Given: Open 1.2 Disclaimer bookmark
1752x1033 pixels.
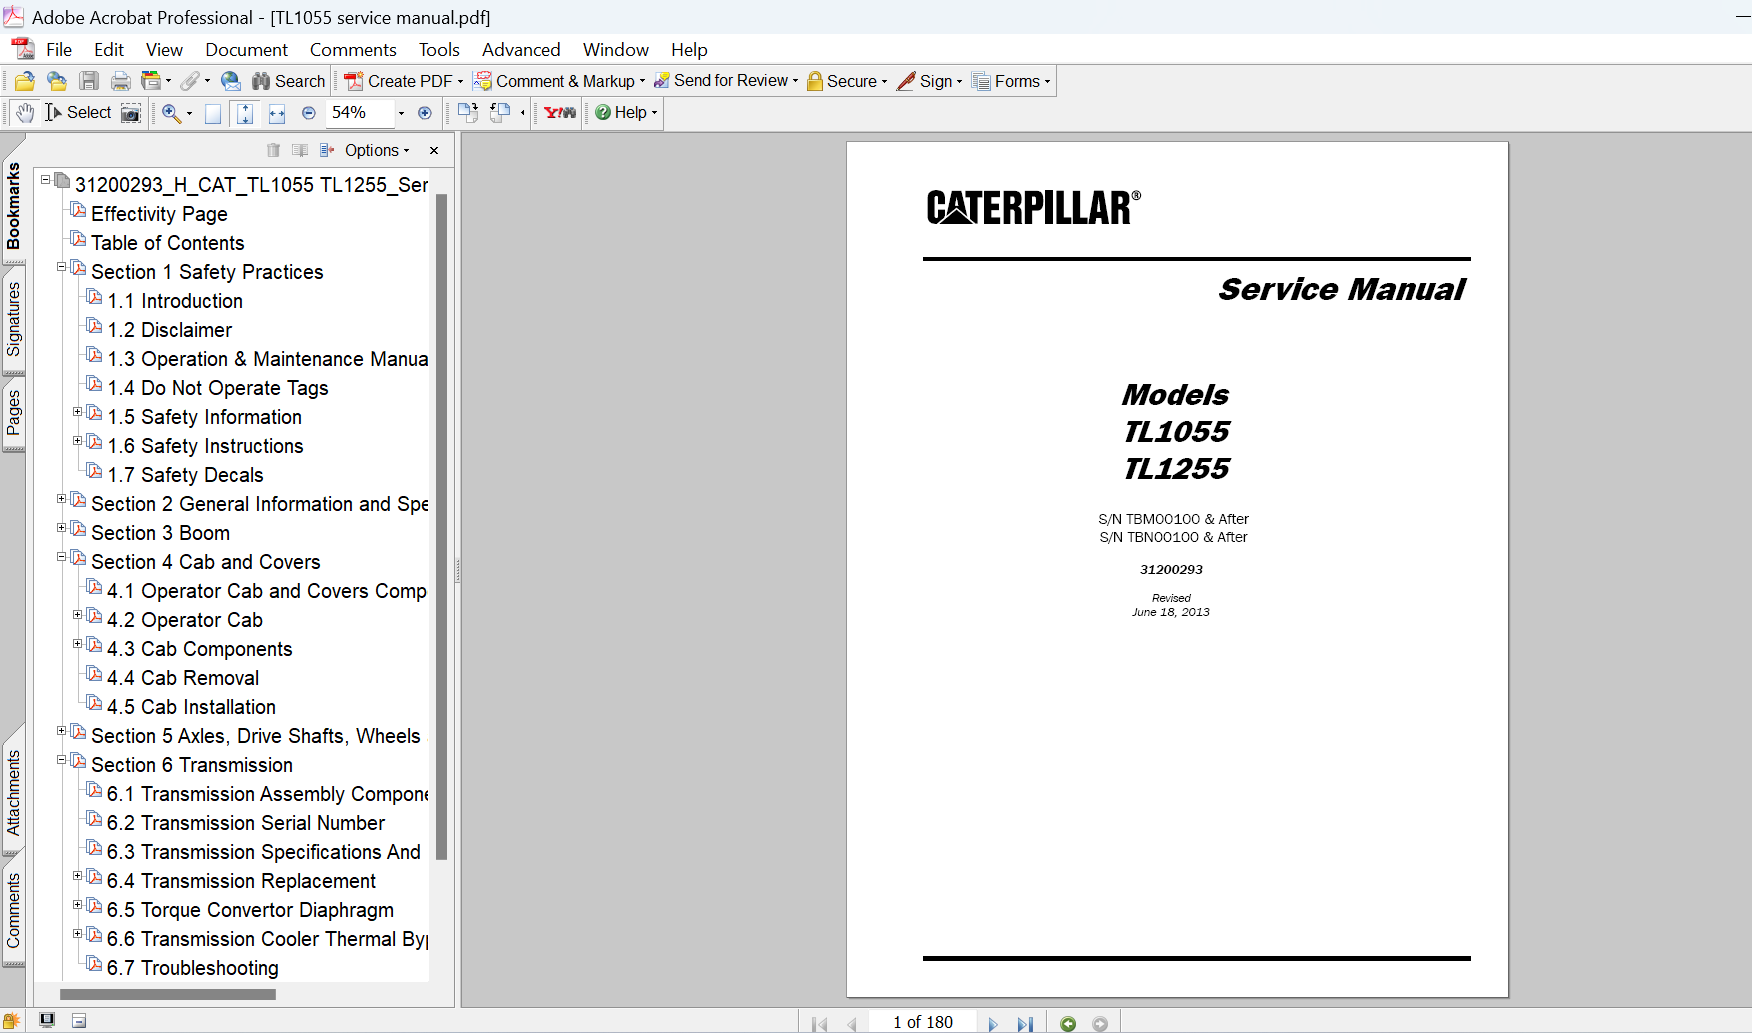Looking at the screenshot, I should (x=170, y=330).
